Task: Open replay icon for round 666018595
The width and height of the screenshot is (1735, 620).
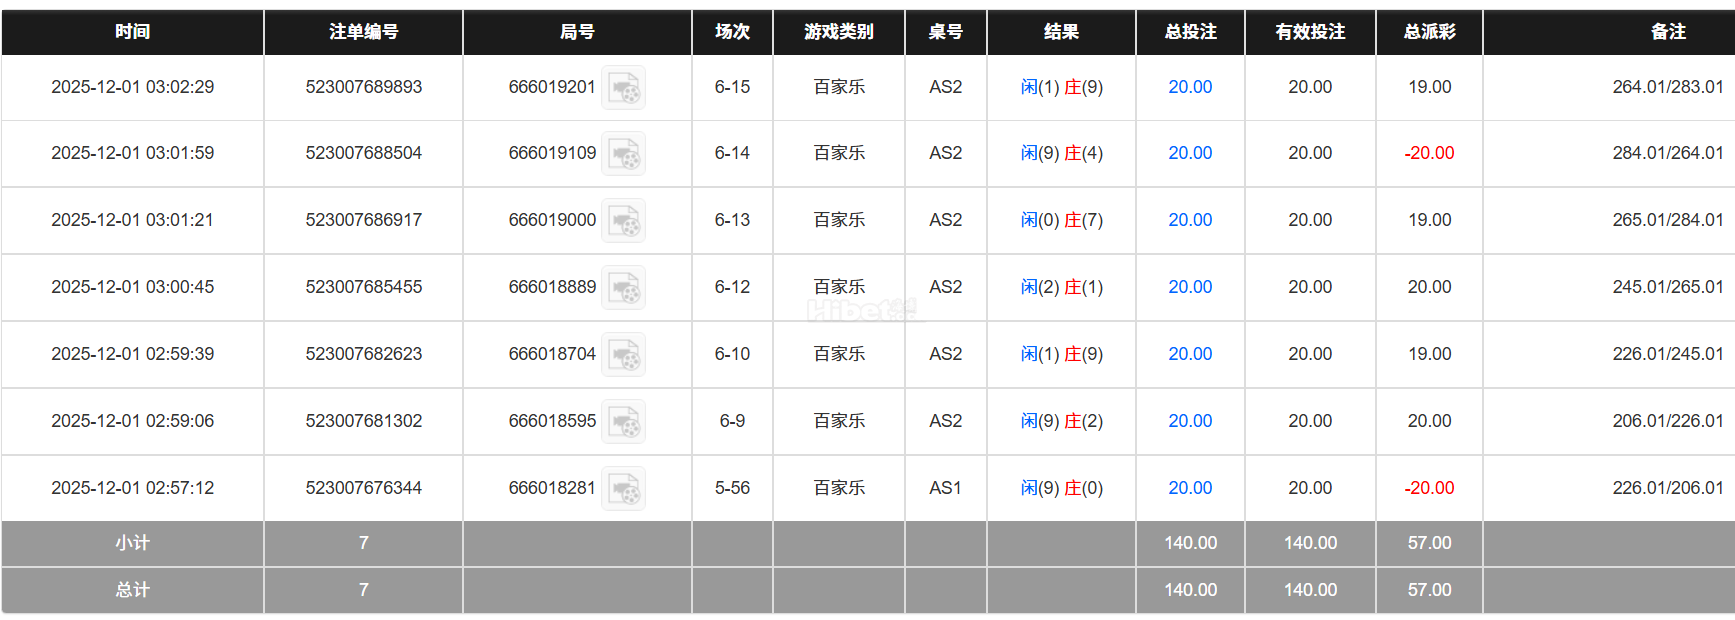Action: click(623, 422)
